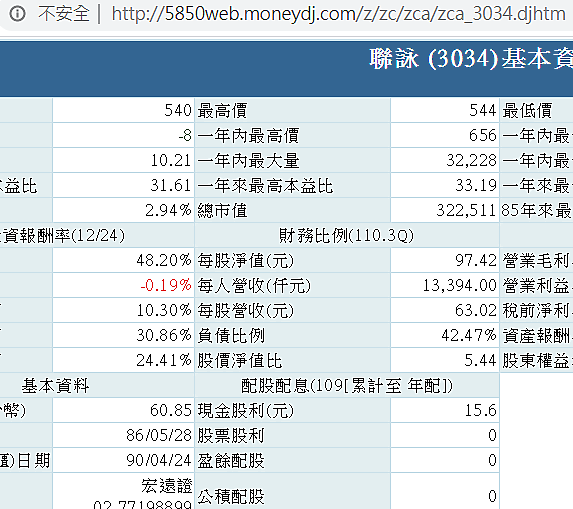The width and height of the screenshot is (573, 509).
Task: Select the value 31.61
Action: (x=171, y=186)
